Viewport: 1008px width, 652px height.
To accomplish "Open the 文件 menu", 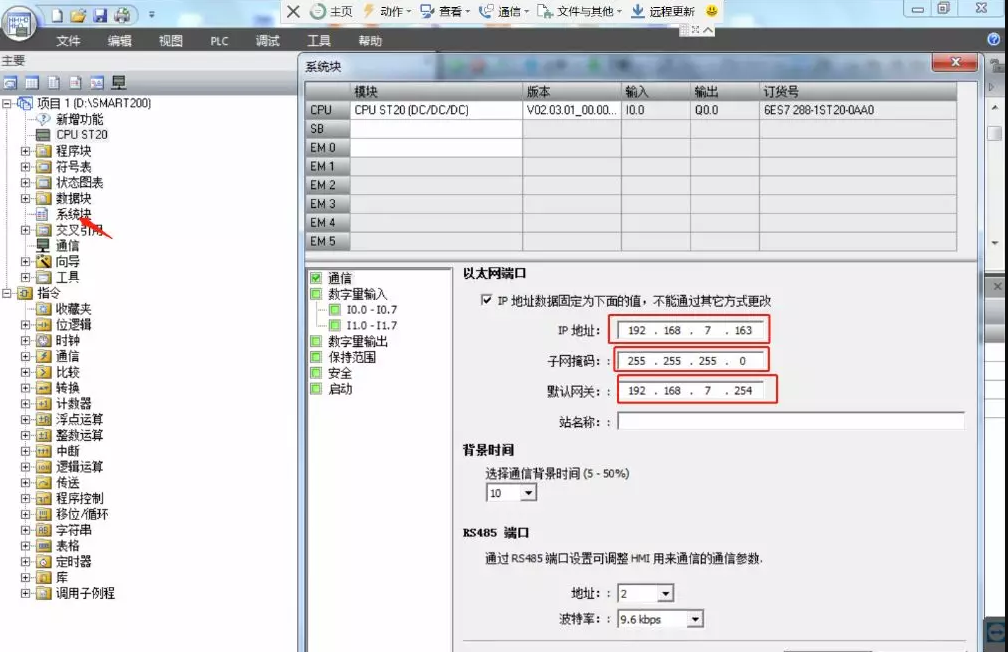I will (x=68, y=41).
